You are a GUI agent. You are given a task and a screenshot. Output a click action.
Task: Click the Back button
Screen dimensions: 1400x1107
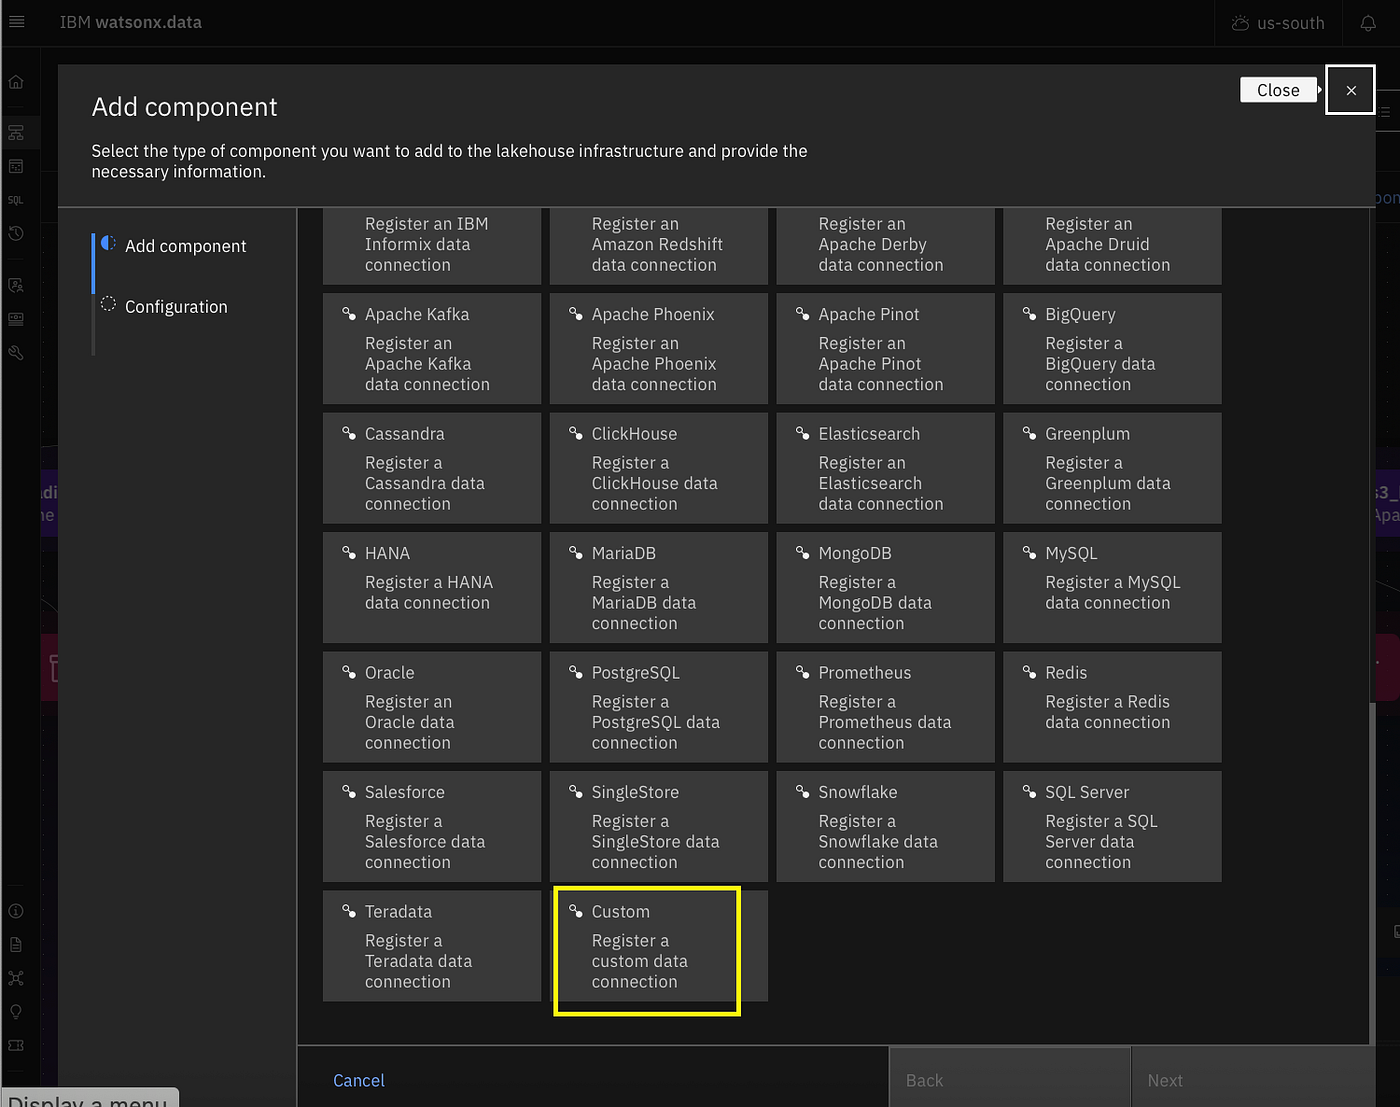(1010, 1078)
